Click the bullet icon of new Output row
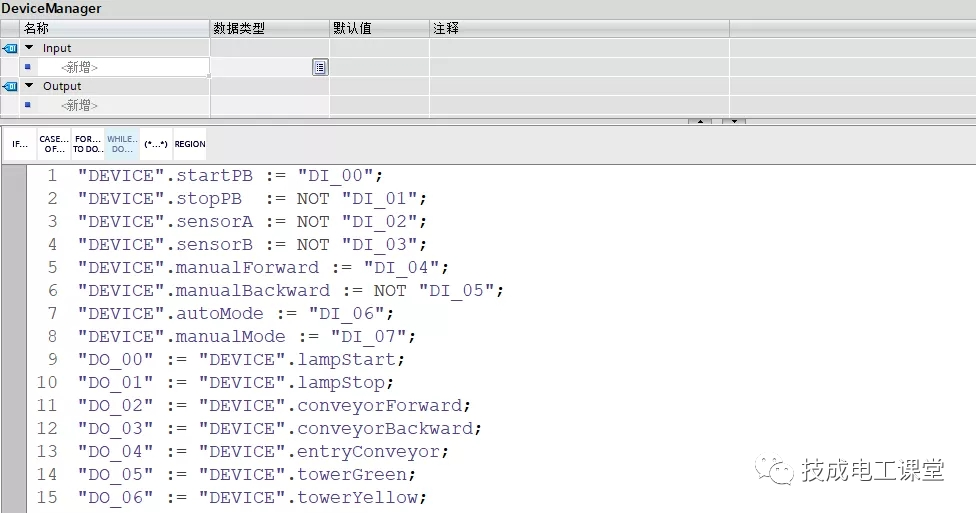The image size is (976, 513). [27, 105]
